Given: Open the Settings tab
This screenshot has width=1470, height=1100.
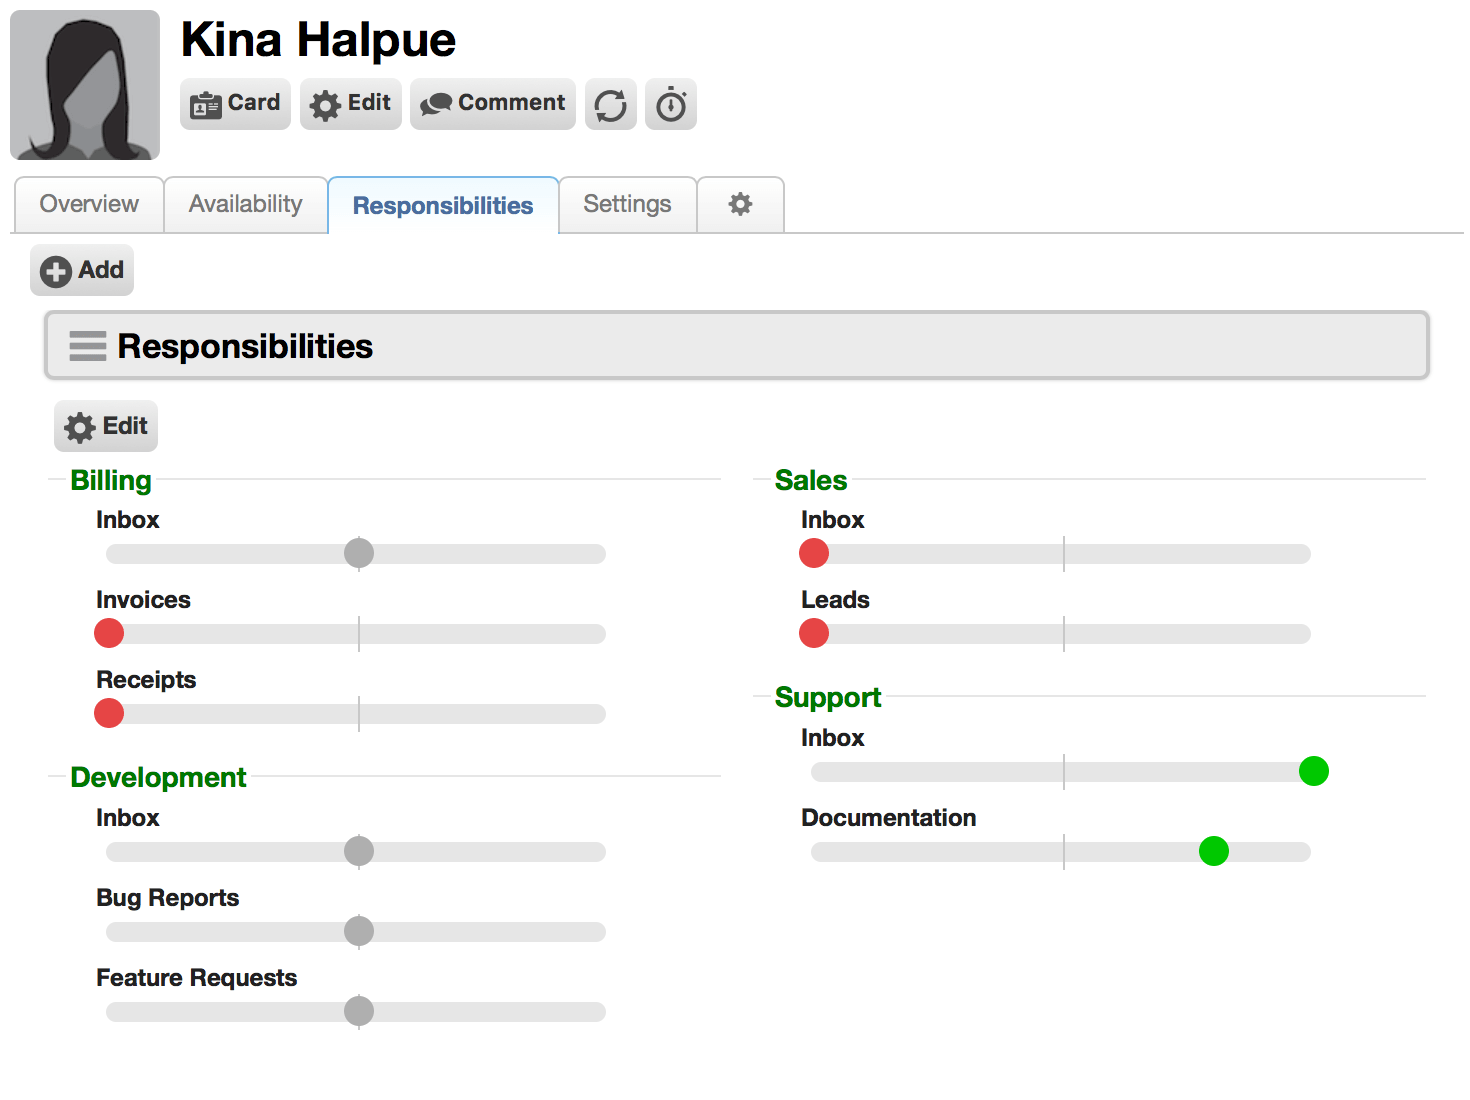Looking at the screenshot, I should pyautogui.click(x=627, y=204).
